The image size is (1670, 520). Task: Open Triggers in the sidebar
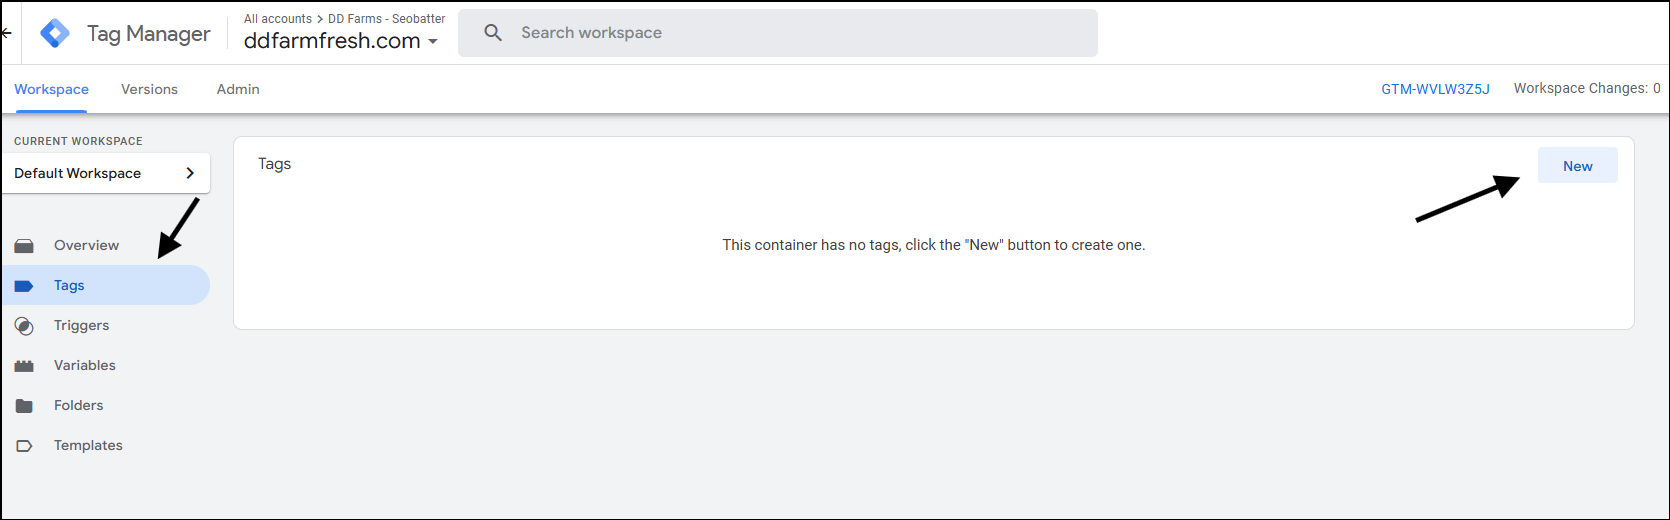point(106,325)
